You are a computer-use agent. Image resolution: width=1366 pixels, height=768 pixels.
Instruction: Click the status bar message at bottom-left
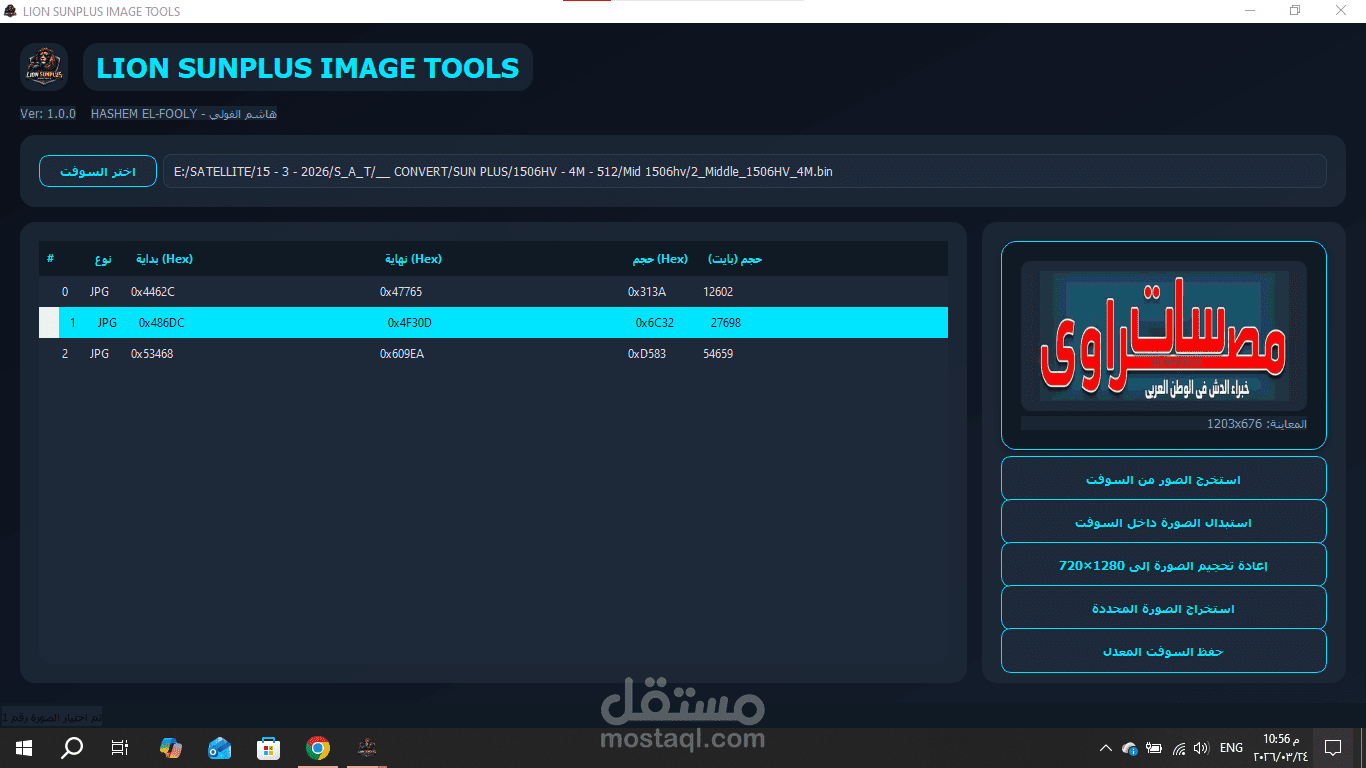pos(51,718)
